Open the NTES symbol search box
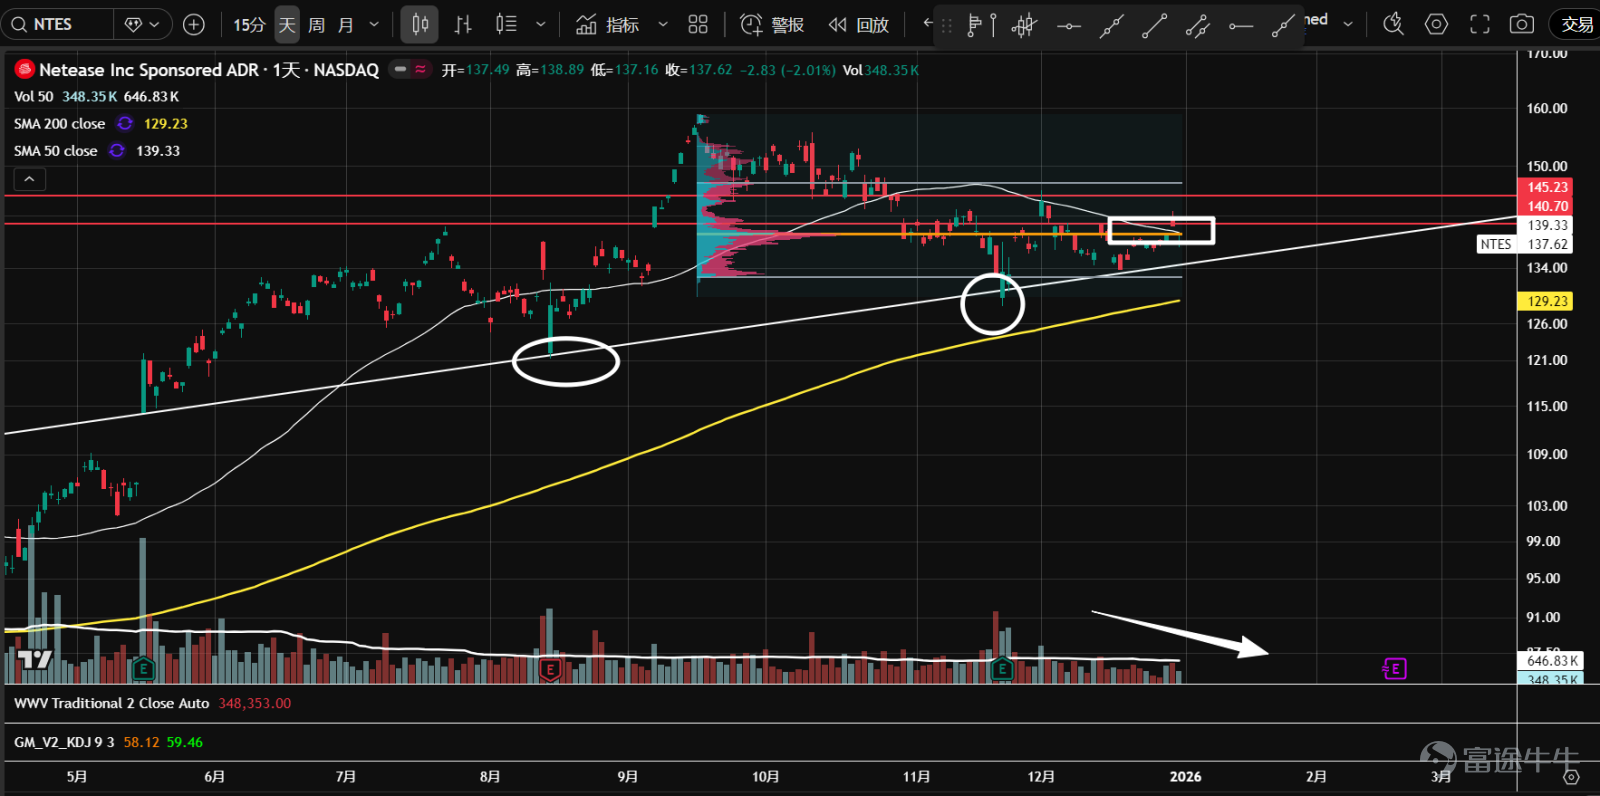1600x796 pixels. (x=57, y=24)
